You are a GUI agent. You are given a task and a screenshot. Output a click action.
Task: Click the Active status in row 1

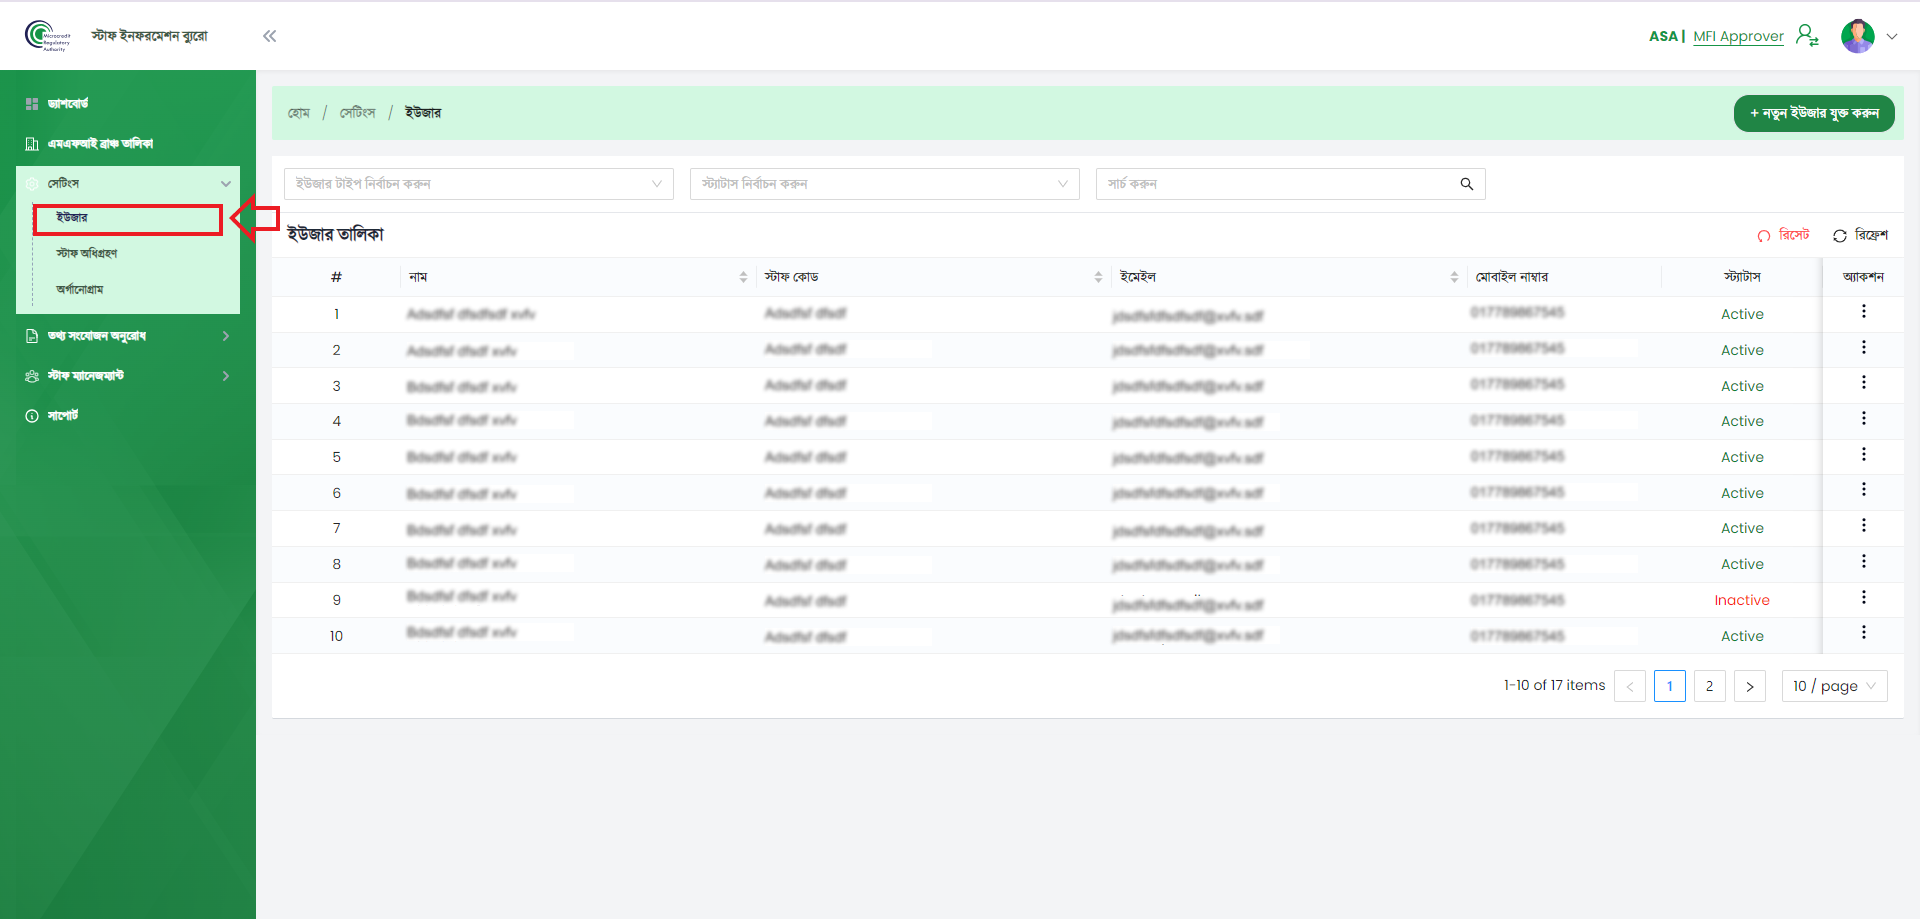1742,314
